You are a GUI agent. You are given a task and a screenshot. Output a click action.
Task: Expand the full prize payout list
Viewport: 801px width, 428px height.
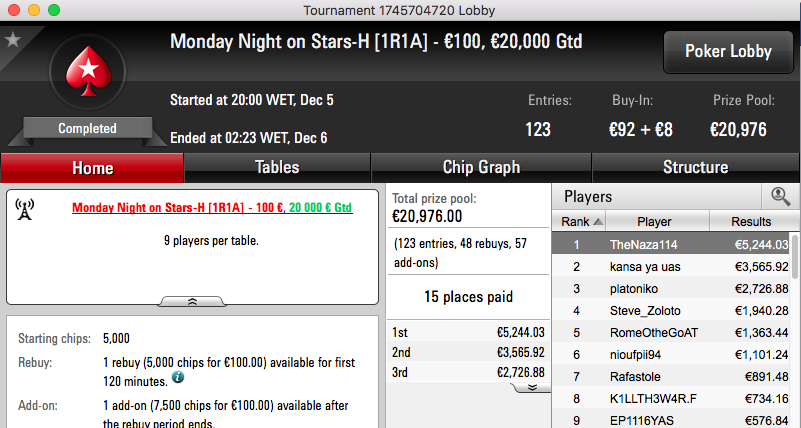pyautogui.click(x=531, y=388)
